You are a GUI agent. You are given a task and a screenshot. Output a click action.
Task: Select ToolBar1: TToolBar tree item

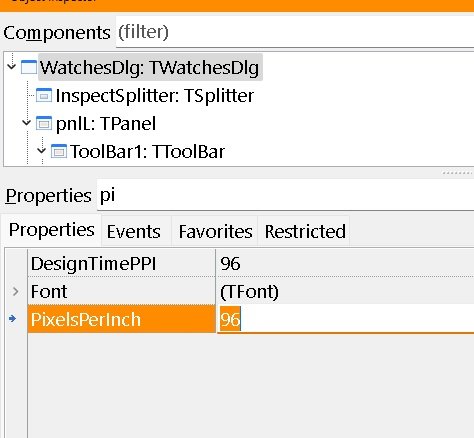tap(147, 152)
